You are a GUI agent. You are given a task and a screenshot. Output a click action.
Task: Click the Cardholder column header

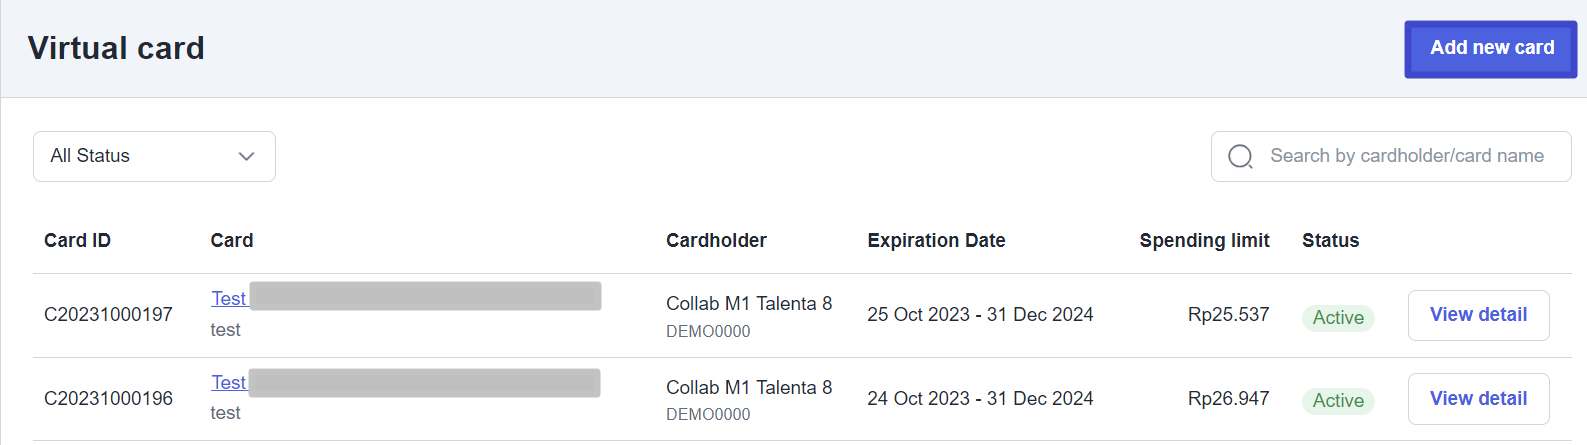point(716,241)
